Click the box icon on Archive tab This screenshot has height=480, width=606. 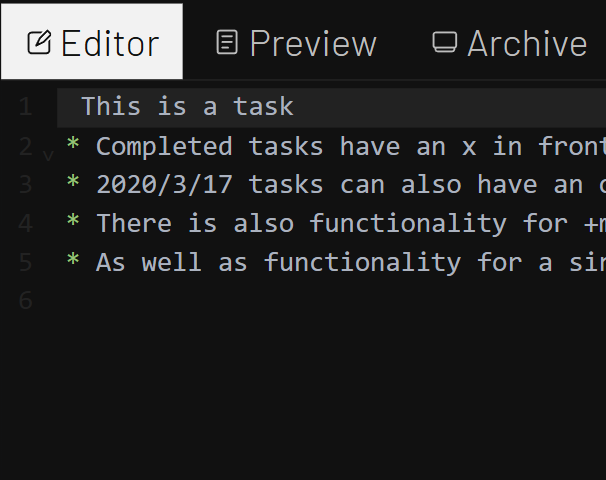pyautogui.click(x=444, y=43)
